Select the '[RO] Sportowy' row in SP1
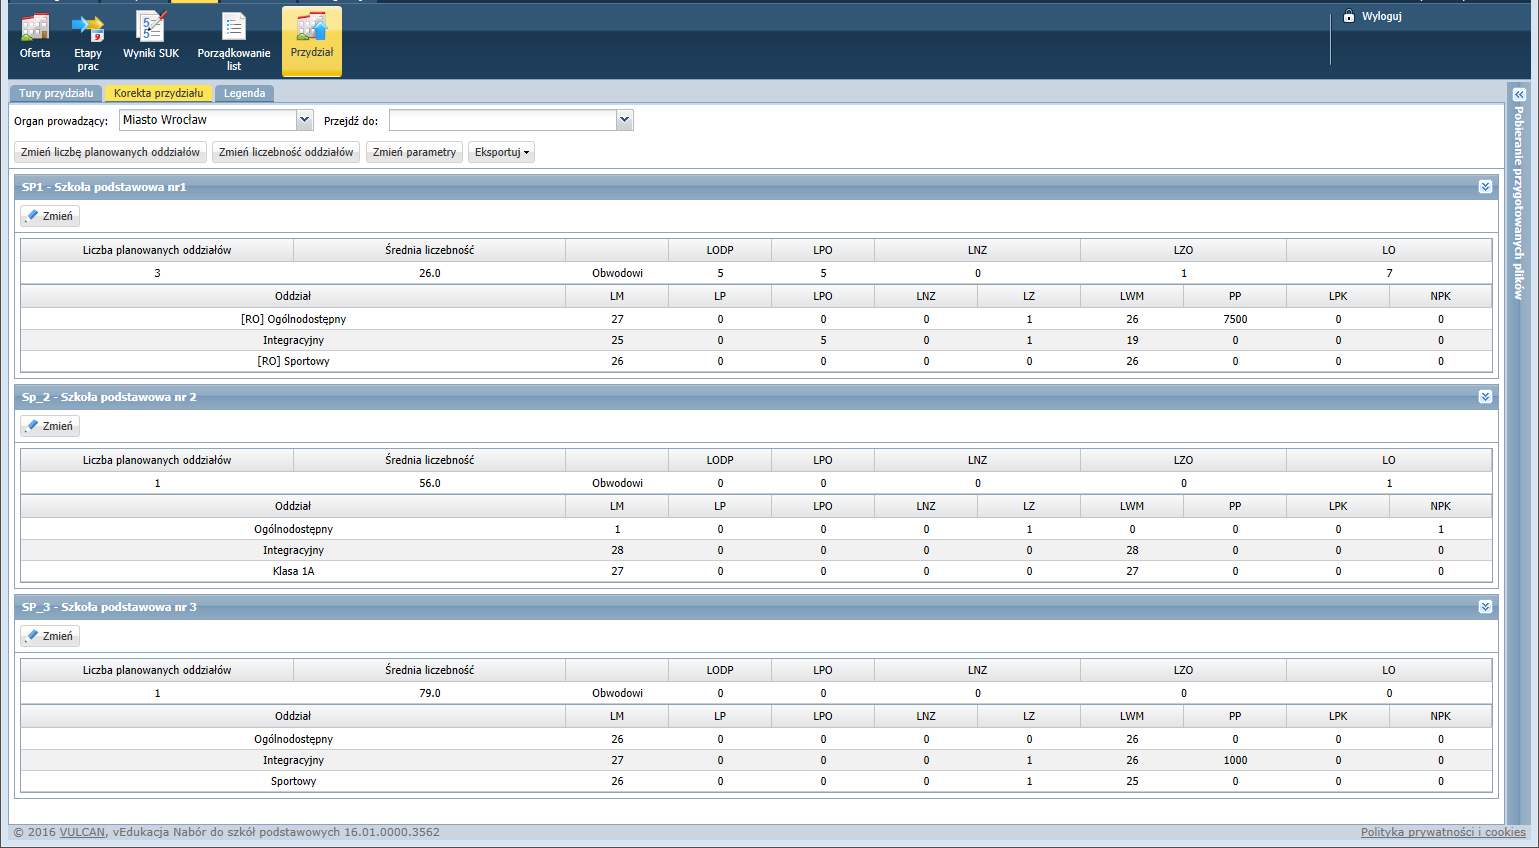Screen dimensions: 1539x848 click(x=756, y=361)
